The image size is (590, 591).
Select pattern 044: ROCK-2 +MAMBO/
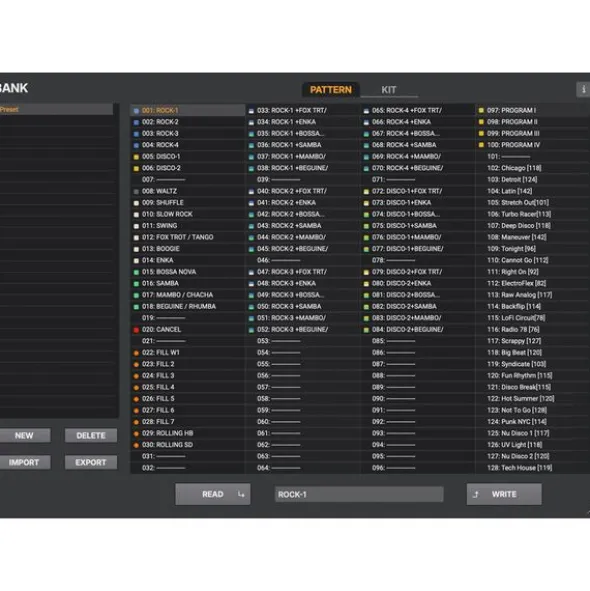point(303,237)
